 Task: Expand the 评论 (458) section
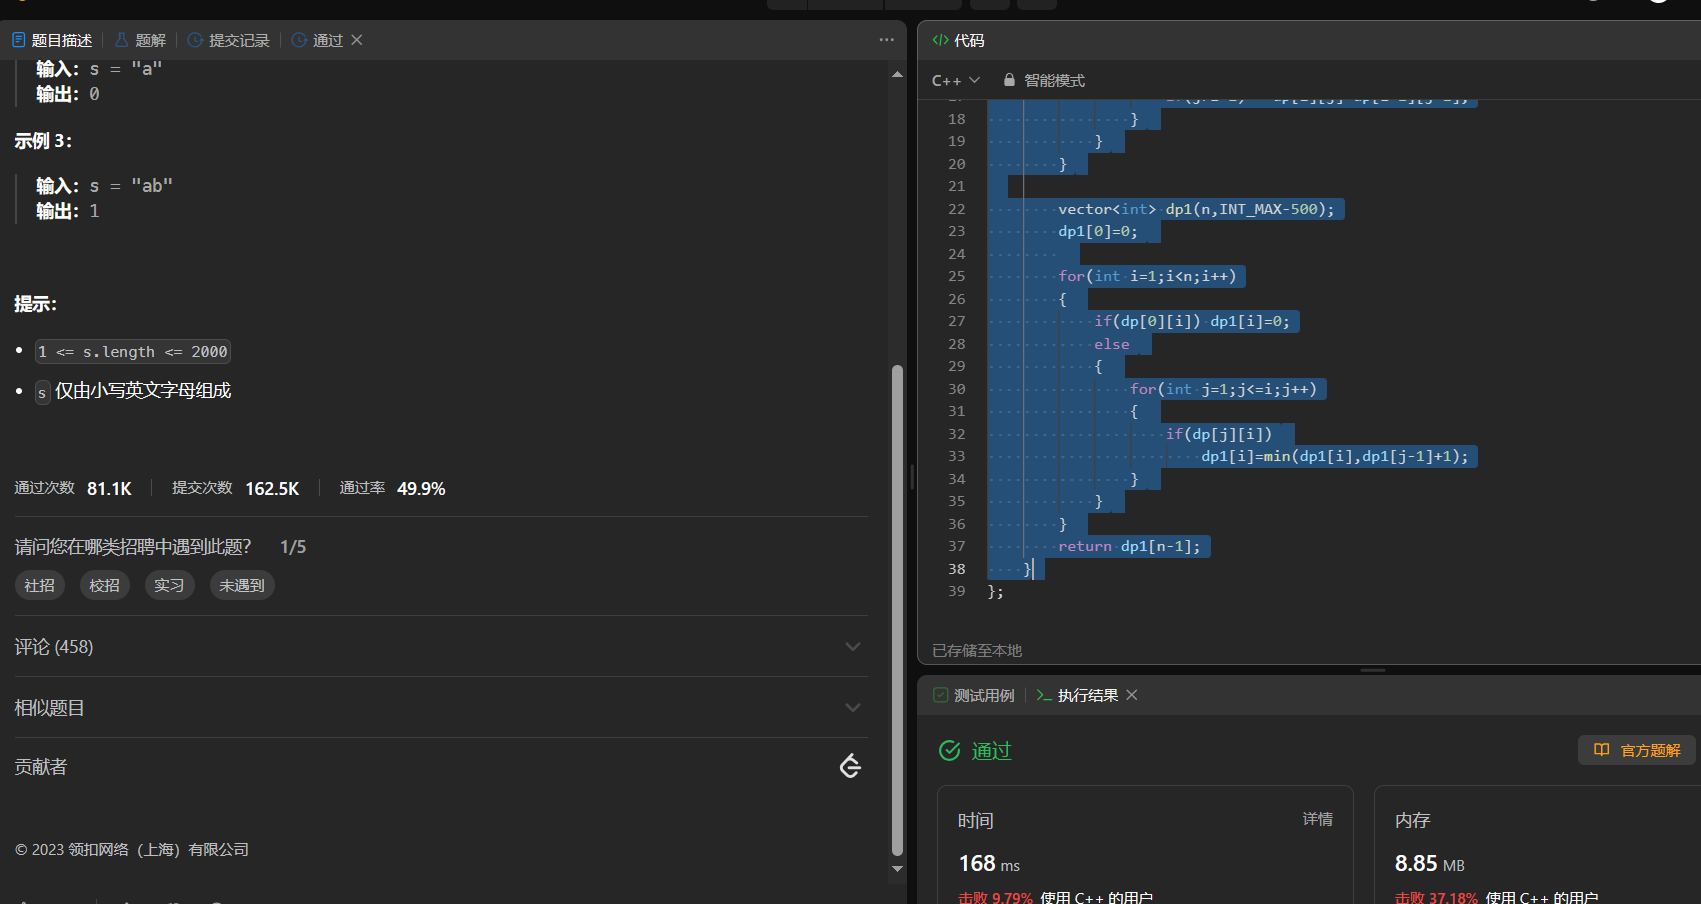coord(440,647)
